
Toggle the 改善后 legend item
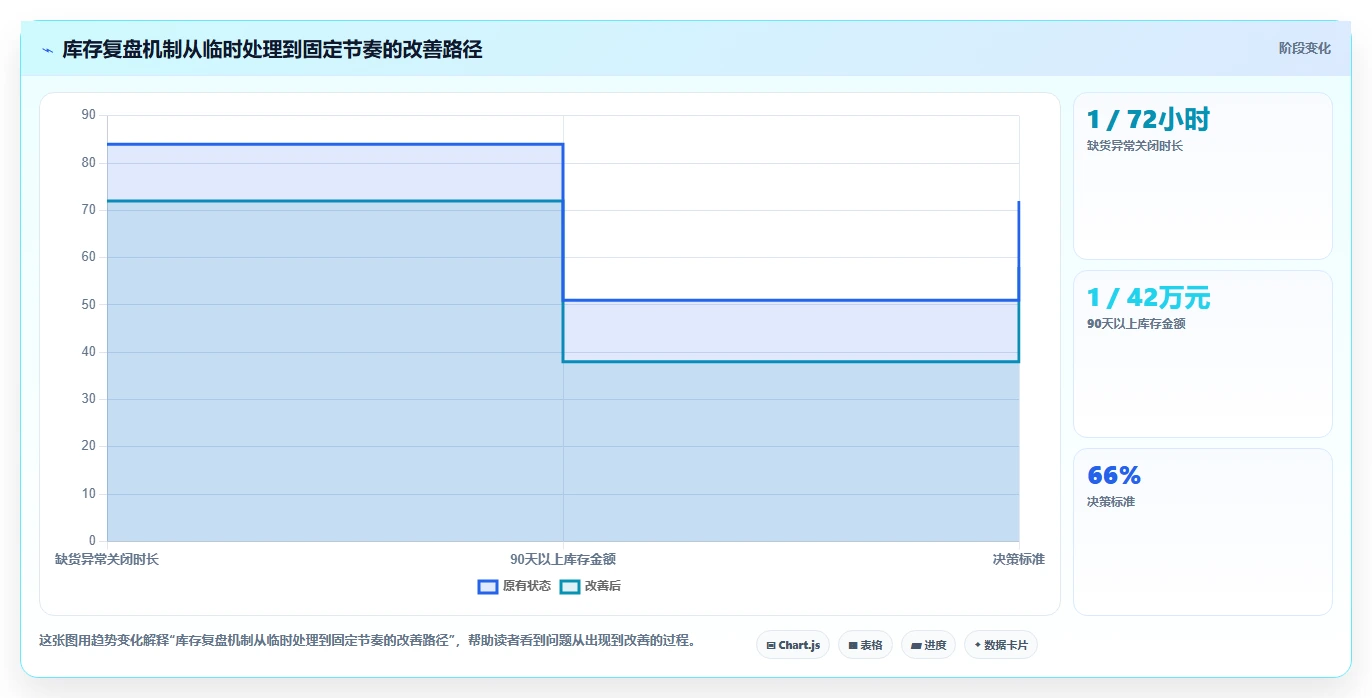tap(590, 586)
